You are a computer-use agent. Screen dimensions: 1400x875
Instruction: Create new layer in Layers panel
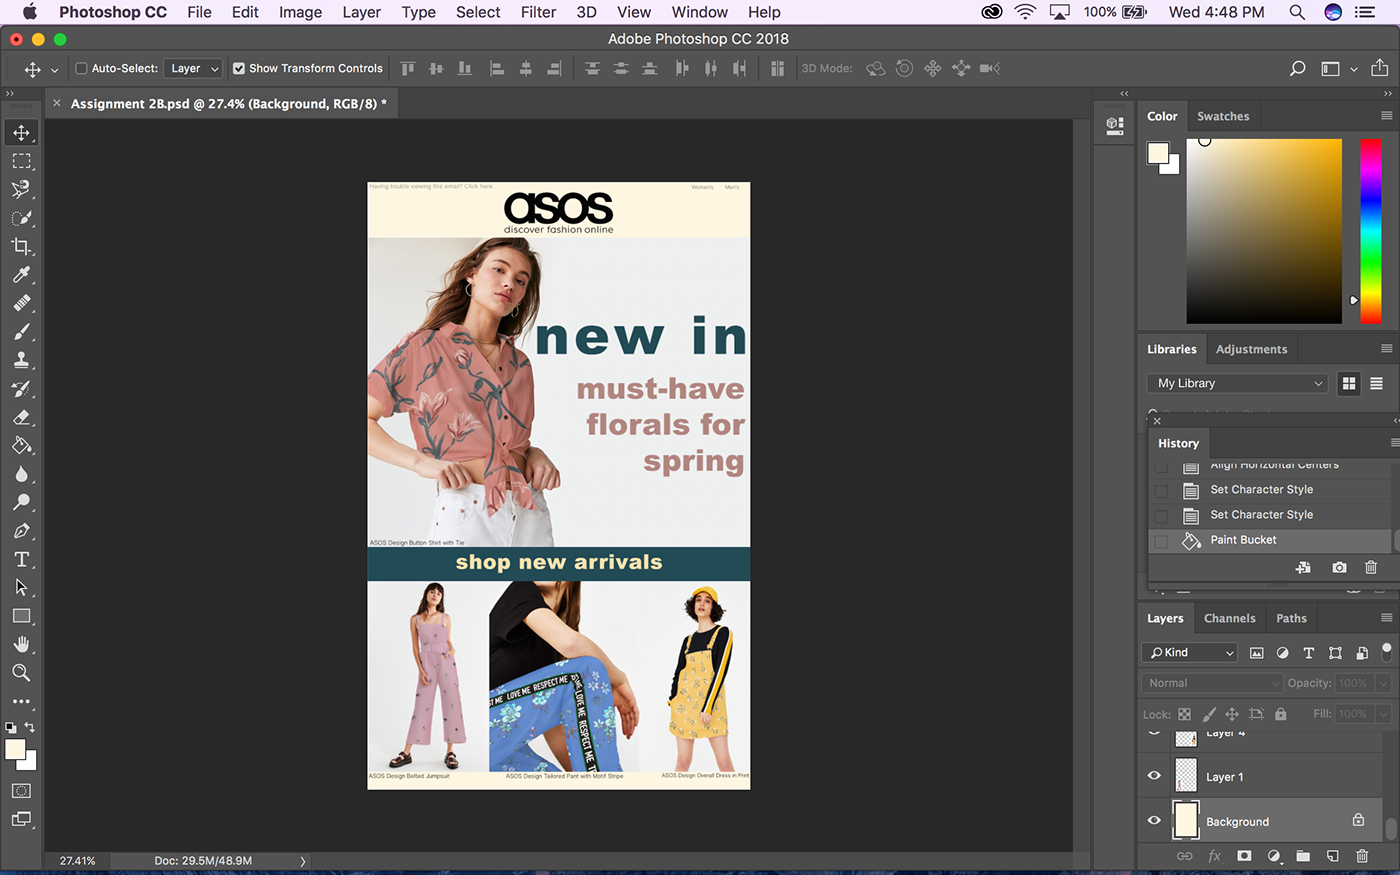[1332, 856]
